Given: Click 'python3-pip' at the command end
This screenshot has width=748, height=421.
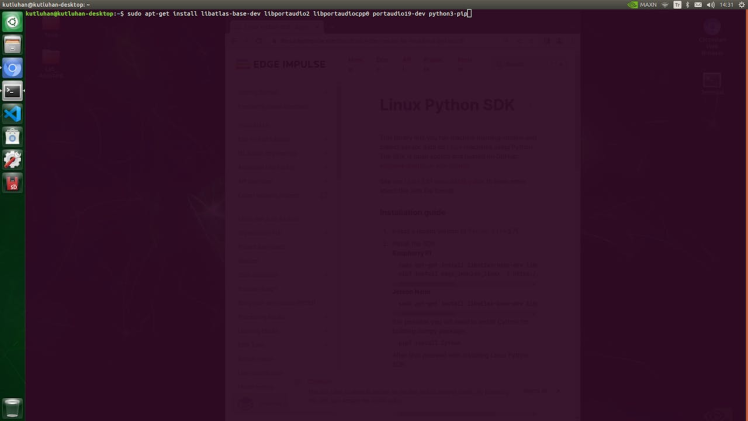Looking at the screenshot, I should [x=447, y=14].
